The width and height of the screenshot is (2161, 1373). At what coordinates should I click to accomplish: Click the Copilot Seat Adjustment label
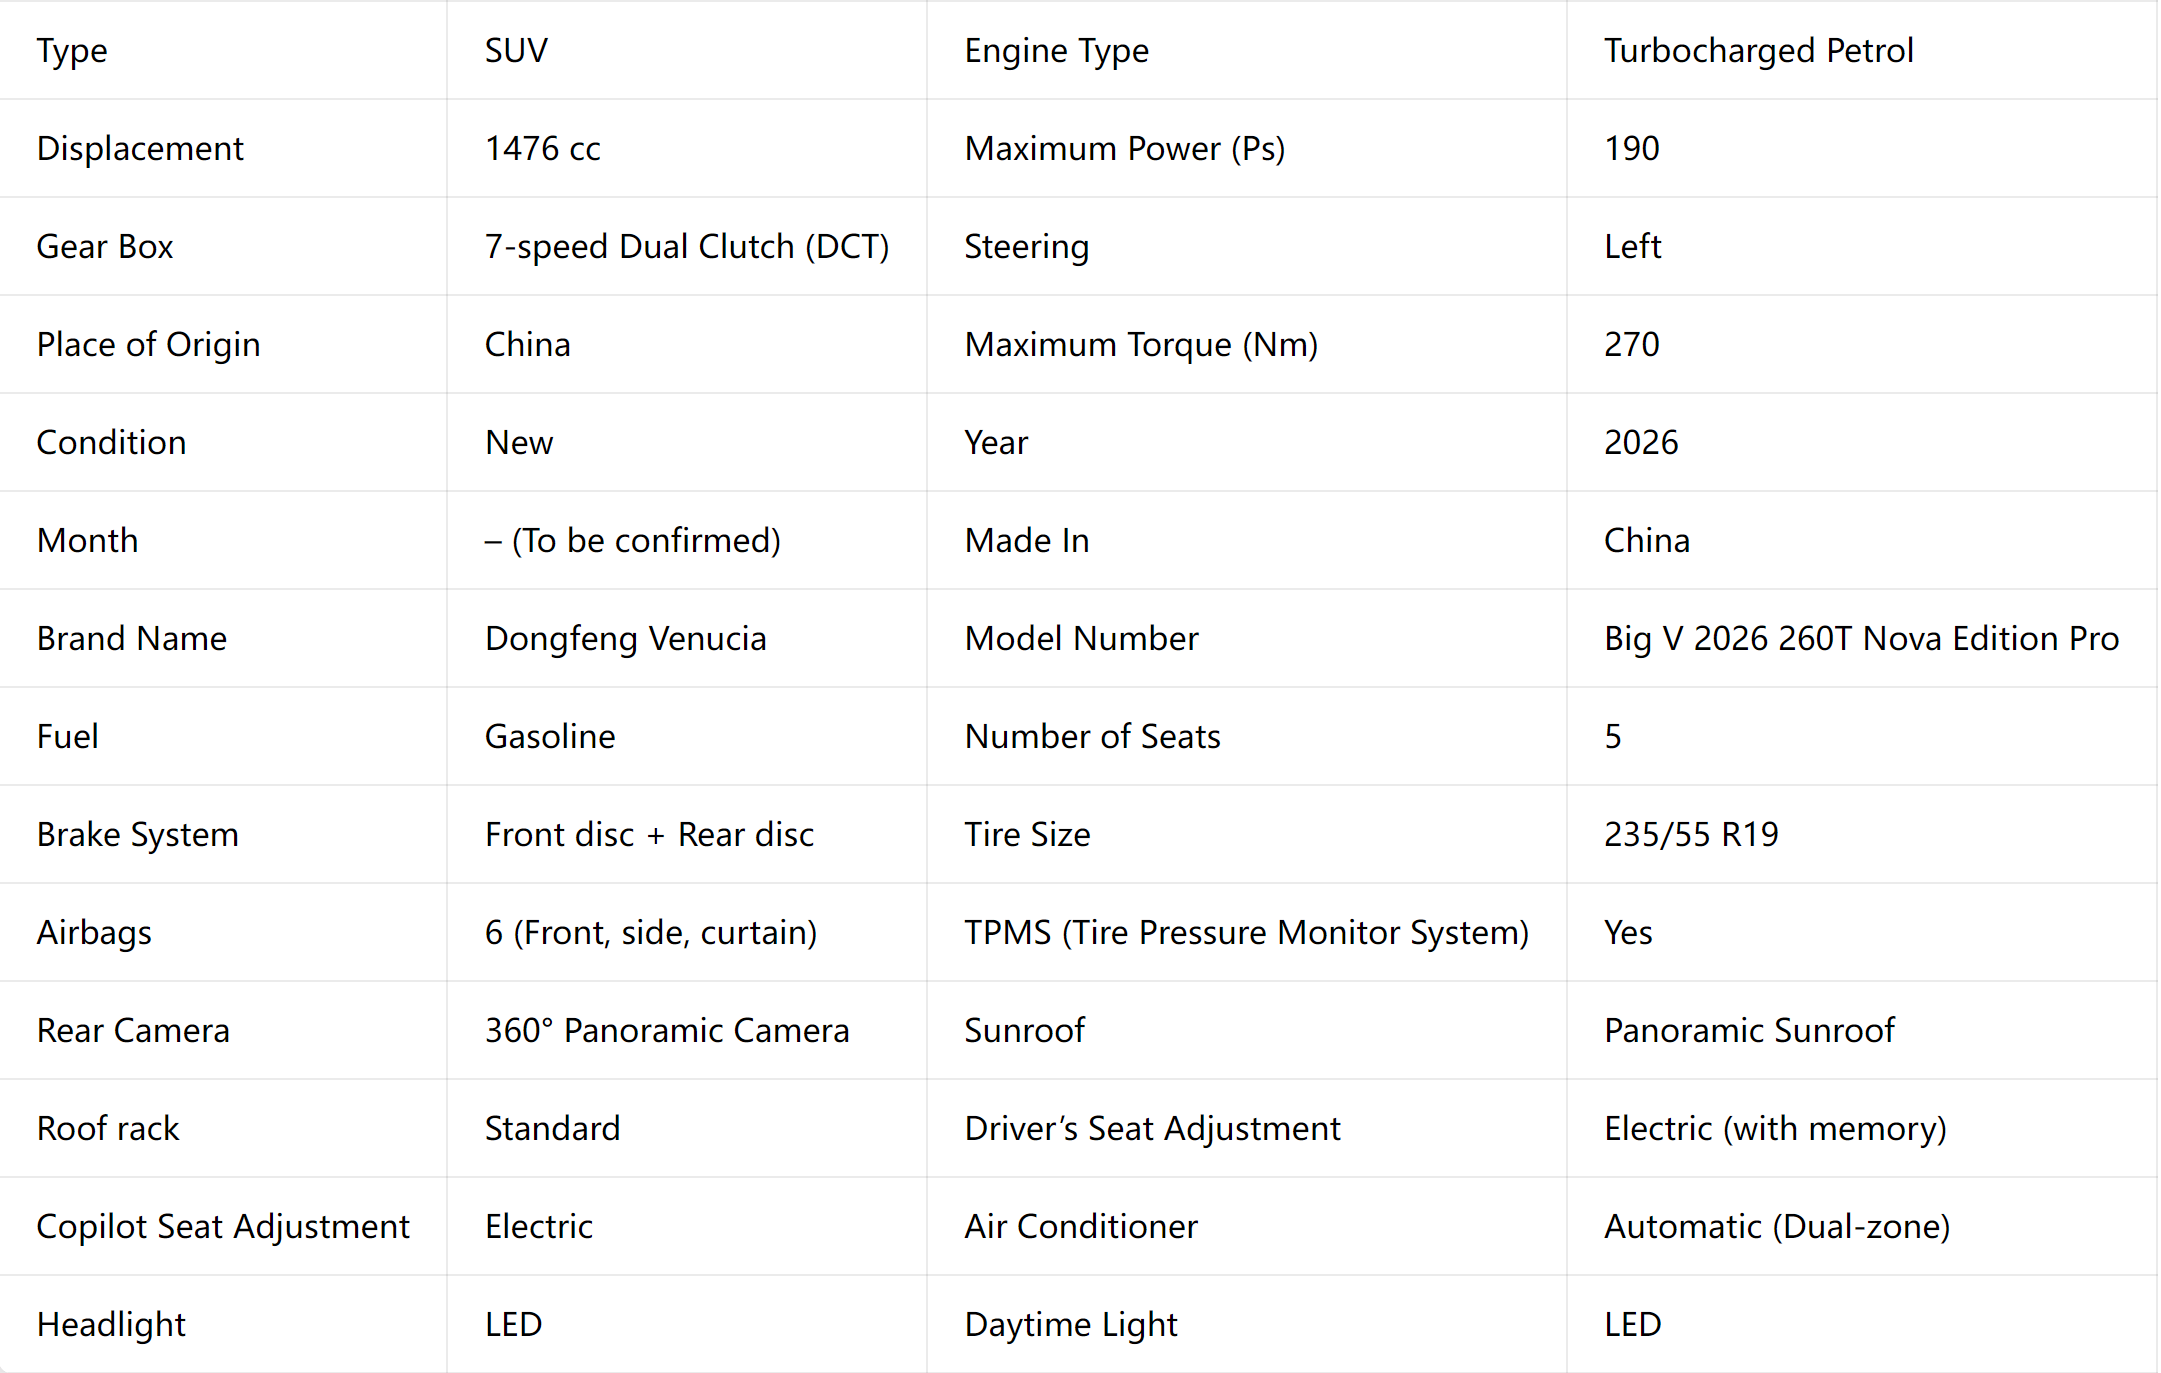pyautogui.click(x=223, y=1226)
